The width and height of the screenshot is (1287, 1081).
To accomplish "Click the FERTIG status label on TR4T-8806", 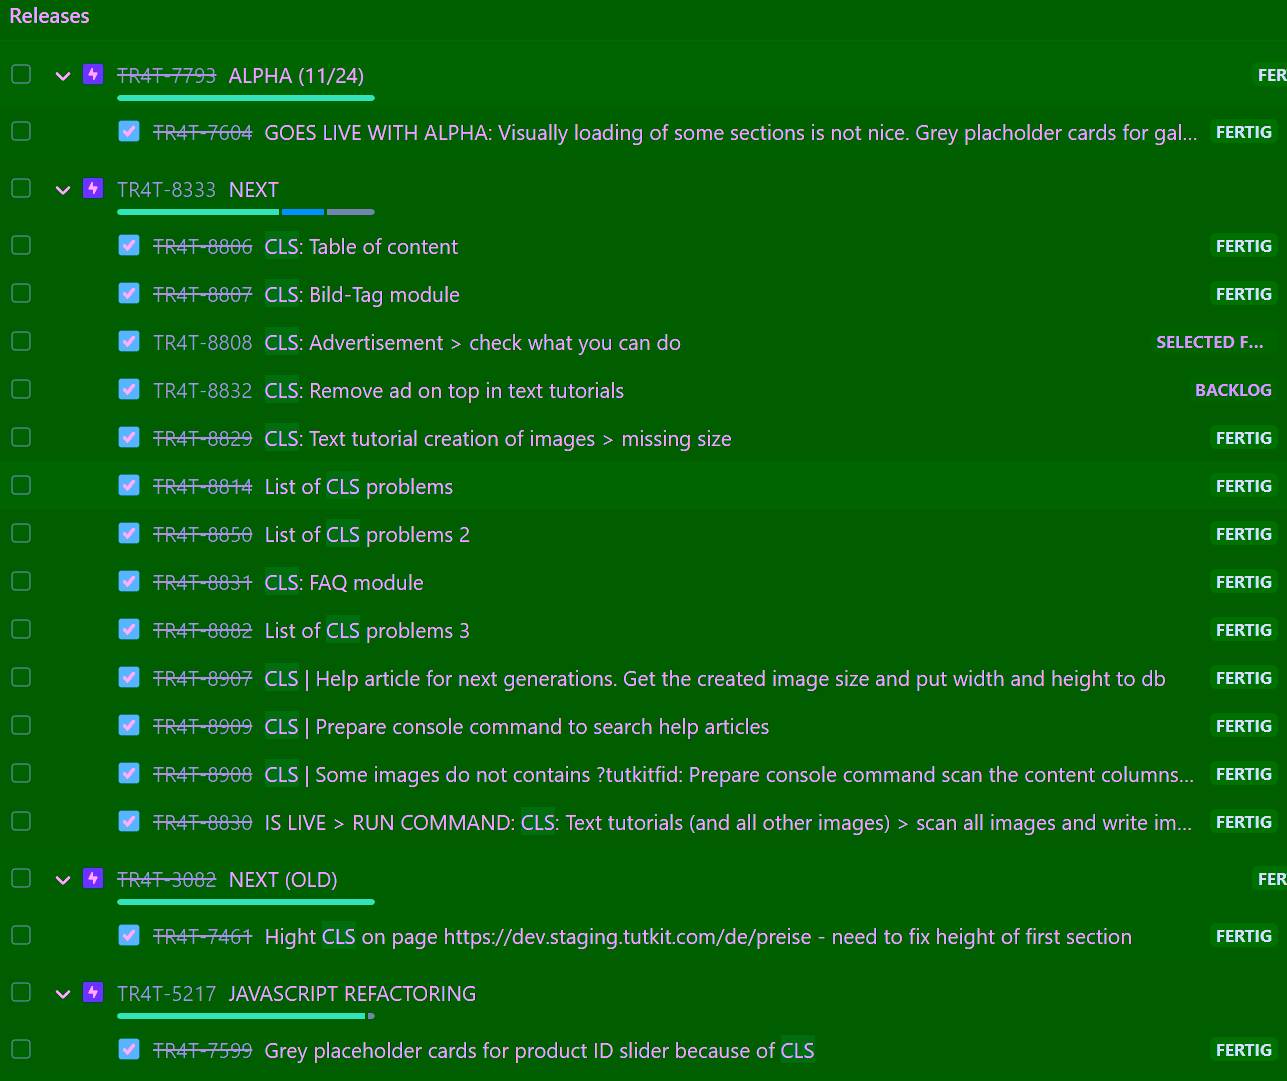I will click(x=1243, y=245).
